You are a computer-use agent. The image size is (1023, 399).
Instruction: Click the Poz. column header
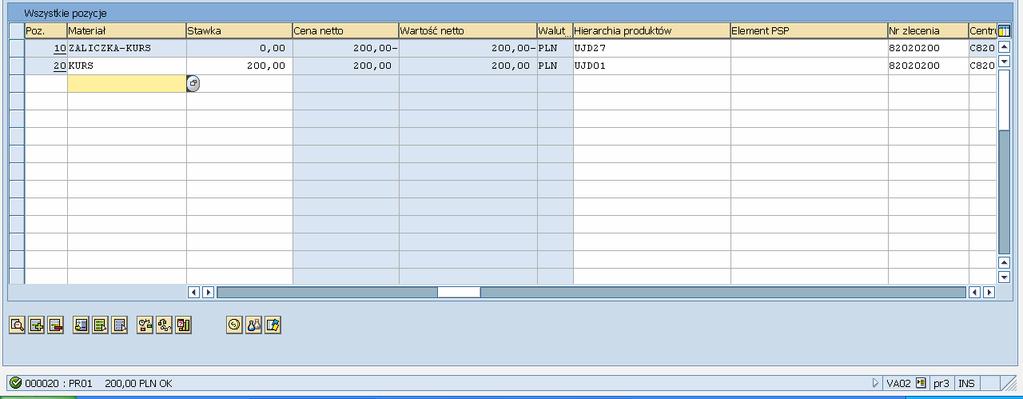[46, 31]
